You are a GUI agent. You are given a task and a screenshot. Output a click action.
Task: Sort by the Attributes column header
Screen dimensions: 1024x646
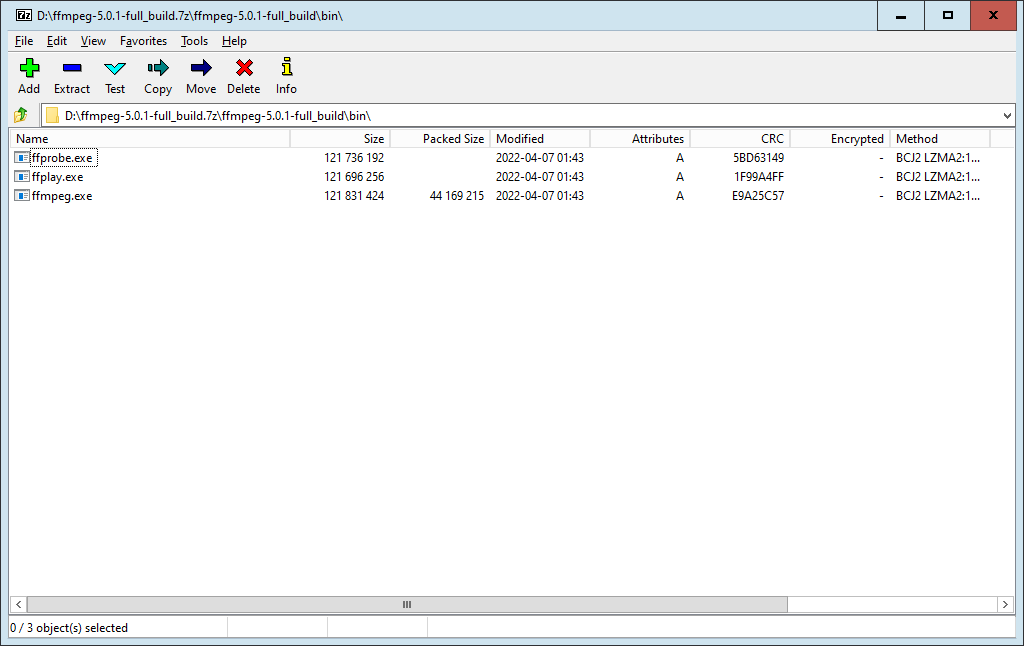(x=640, y=138)
